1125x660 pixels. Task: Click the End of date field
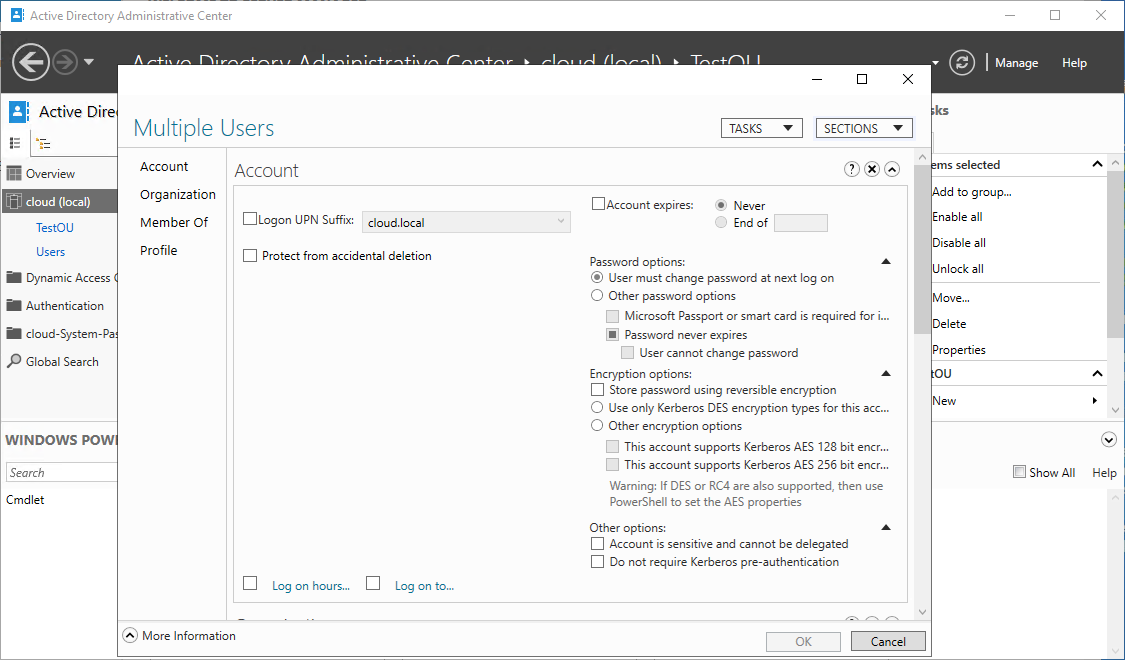pyautogui.click(x=801, y=222)
